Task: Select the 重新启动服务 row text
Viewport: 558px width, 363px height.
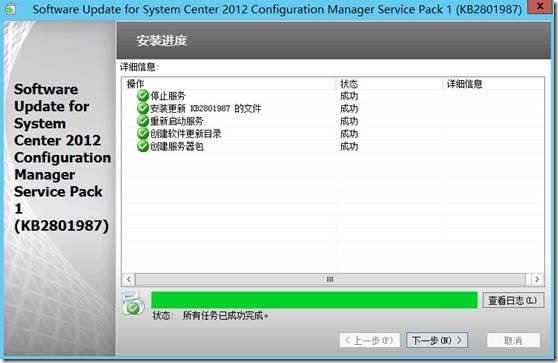Action: click(177, 121)
